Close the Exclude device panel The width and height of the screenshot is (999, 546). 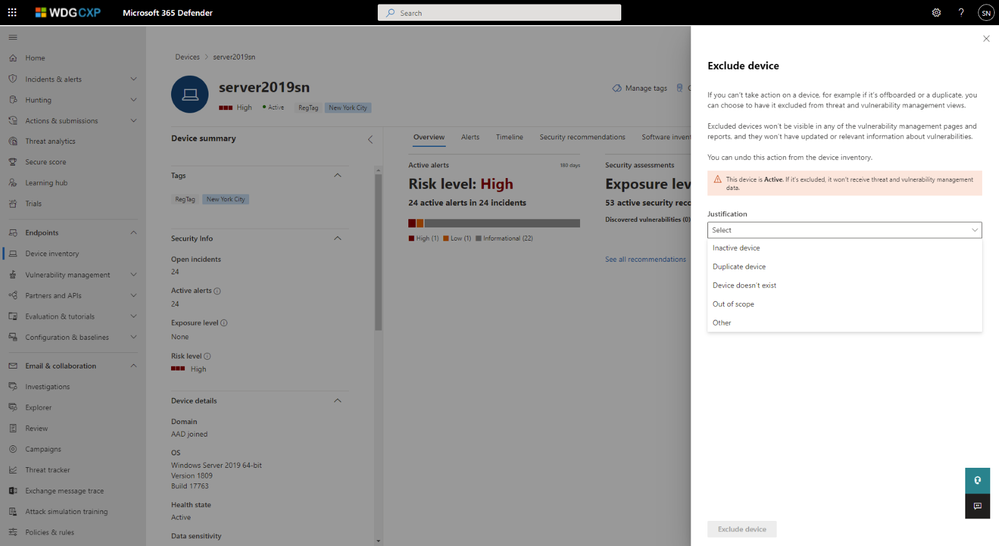tap(986, 39)
